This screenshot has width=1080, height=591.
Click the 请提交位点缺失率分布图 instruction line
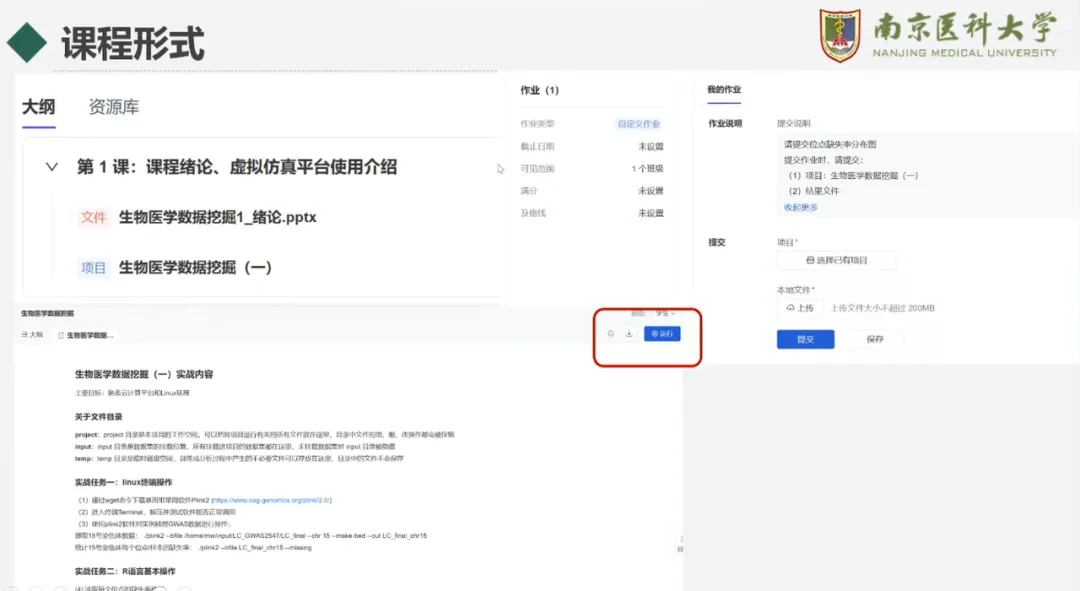(830, 145)
